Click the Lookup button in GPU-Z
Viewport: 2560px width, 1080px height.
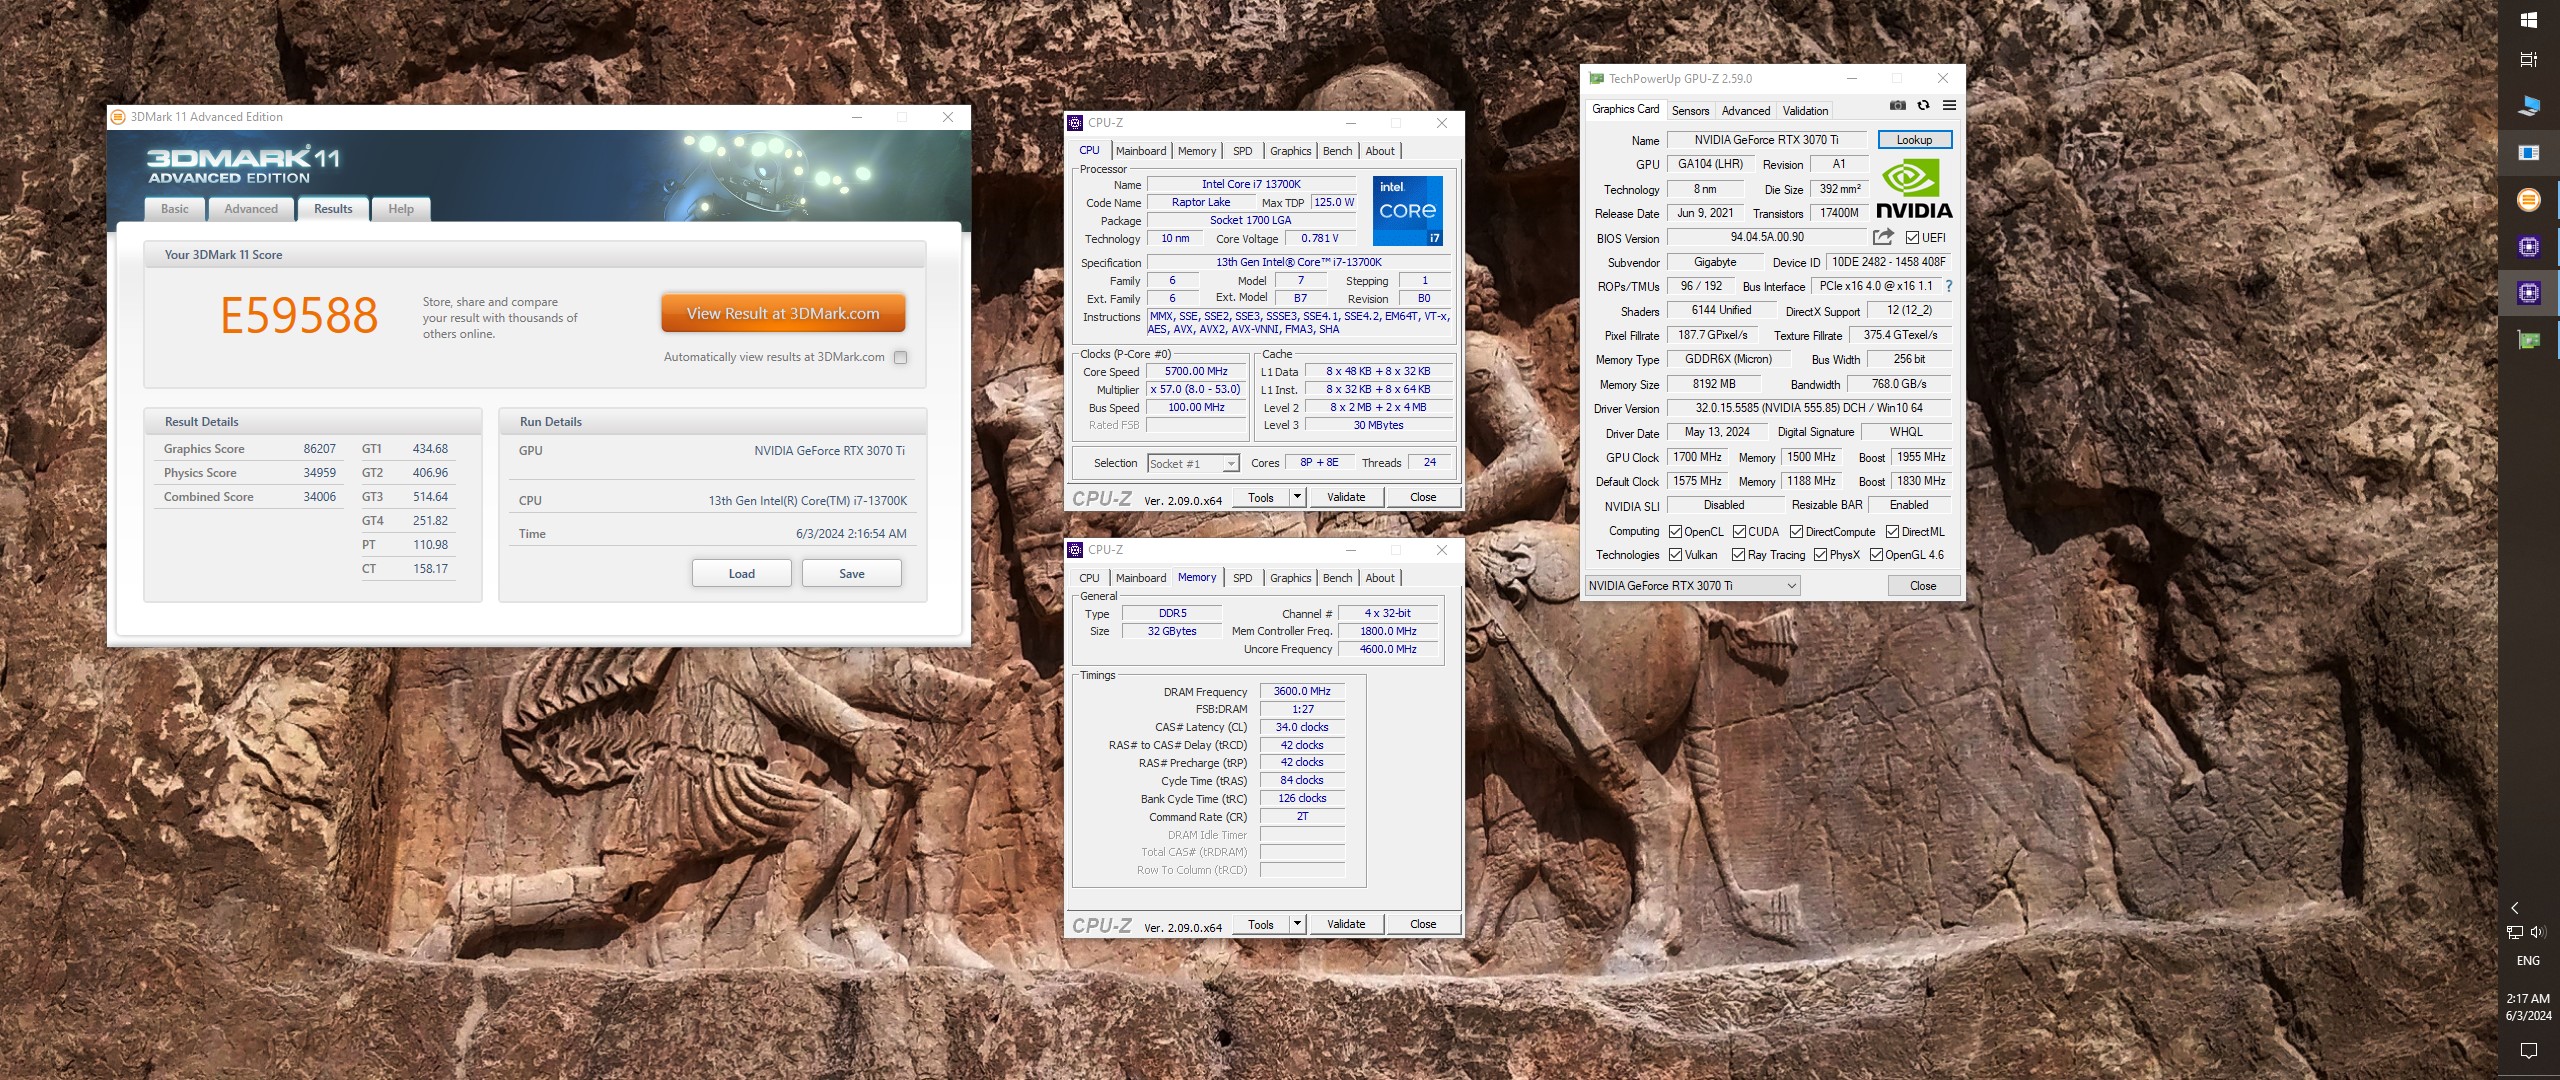pyautogui.click(x=1914, y=140)
